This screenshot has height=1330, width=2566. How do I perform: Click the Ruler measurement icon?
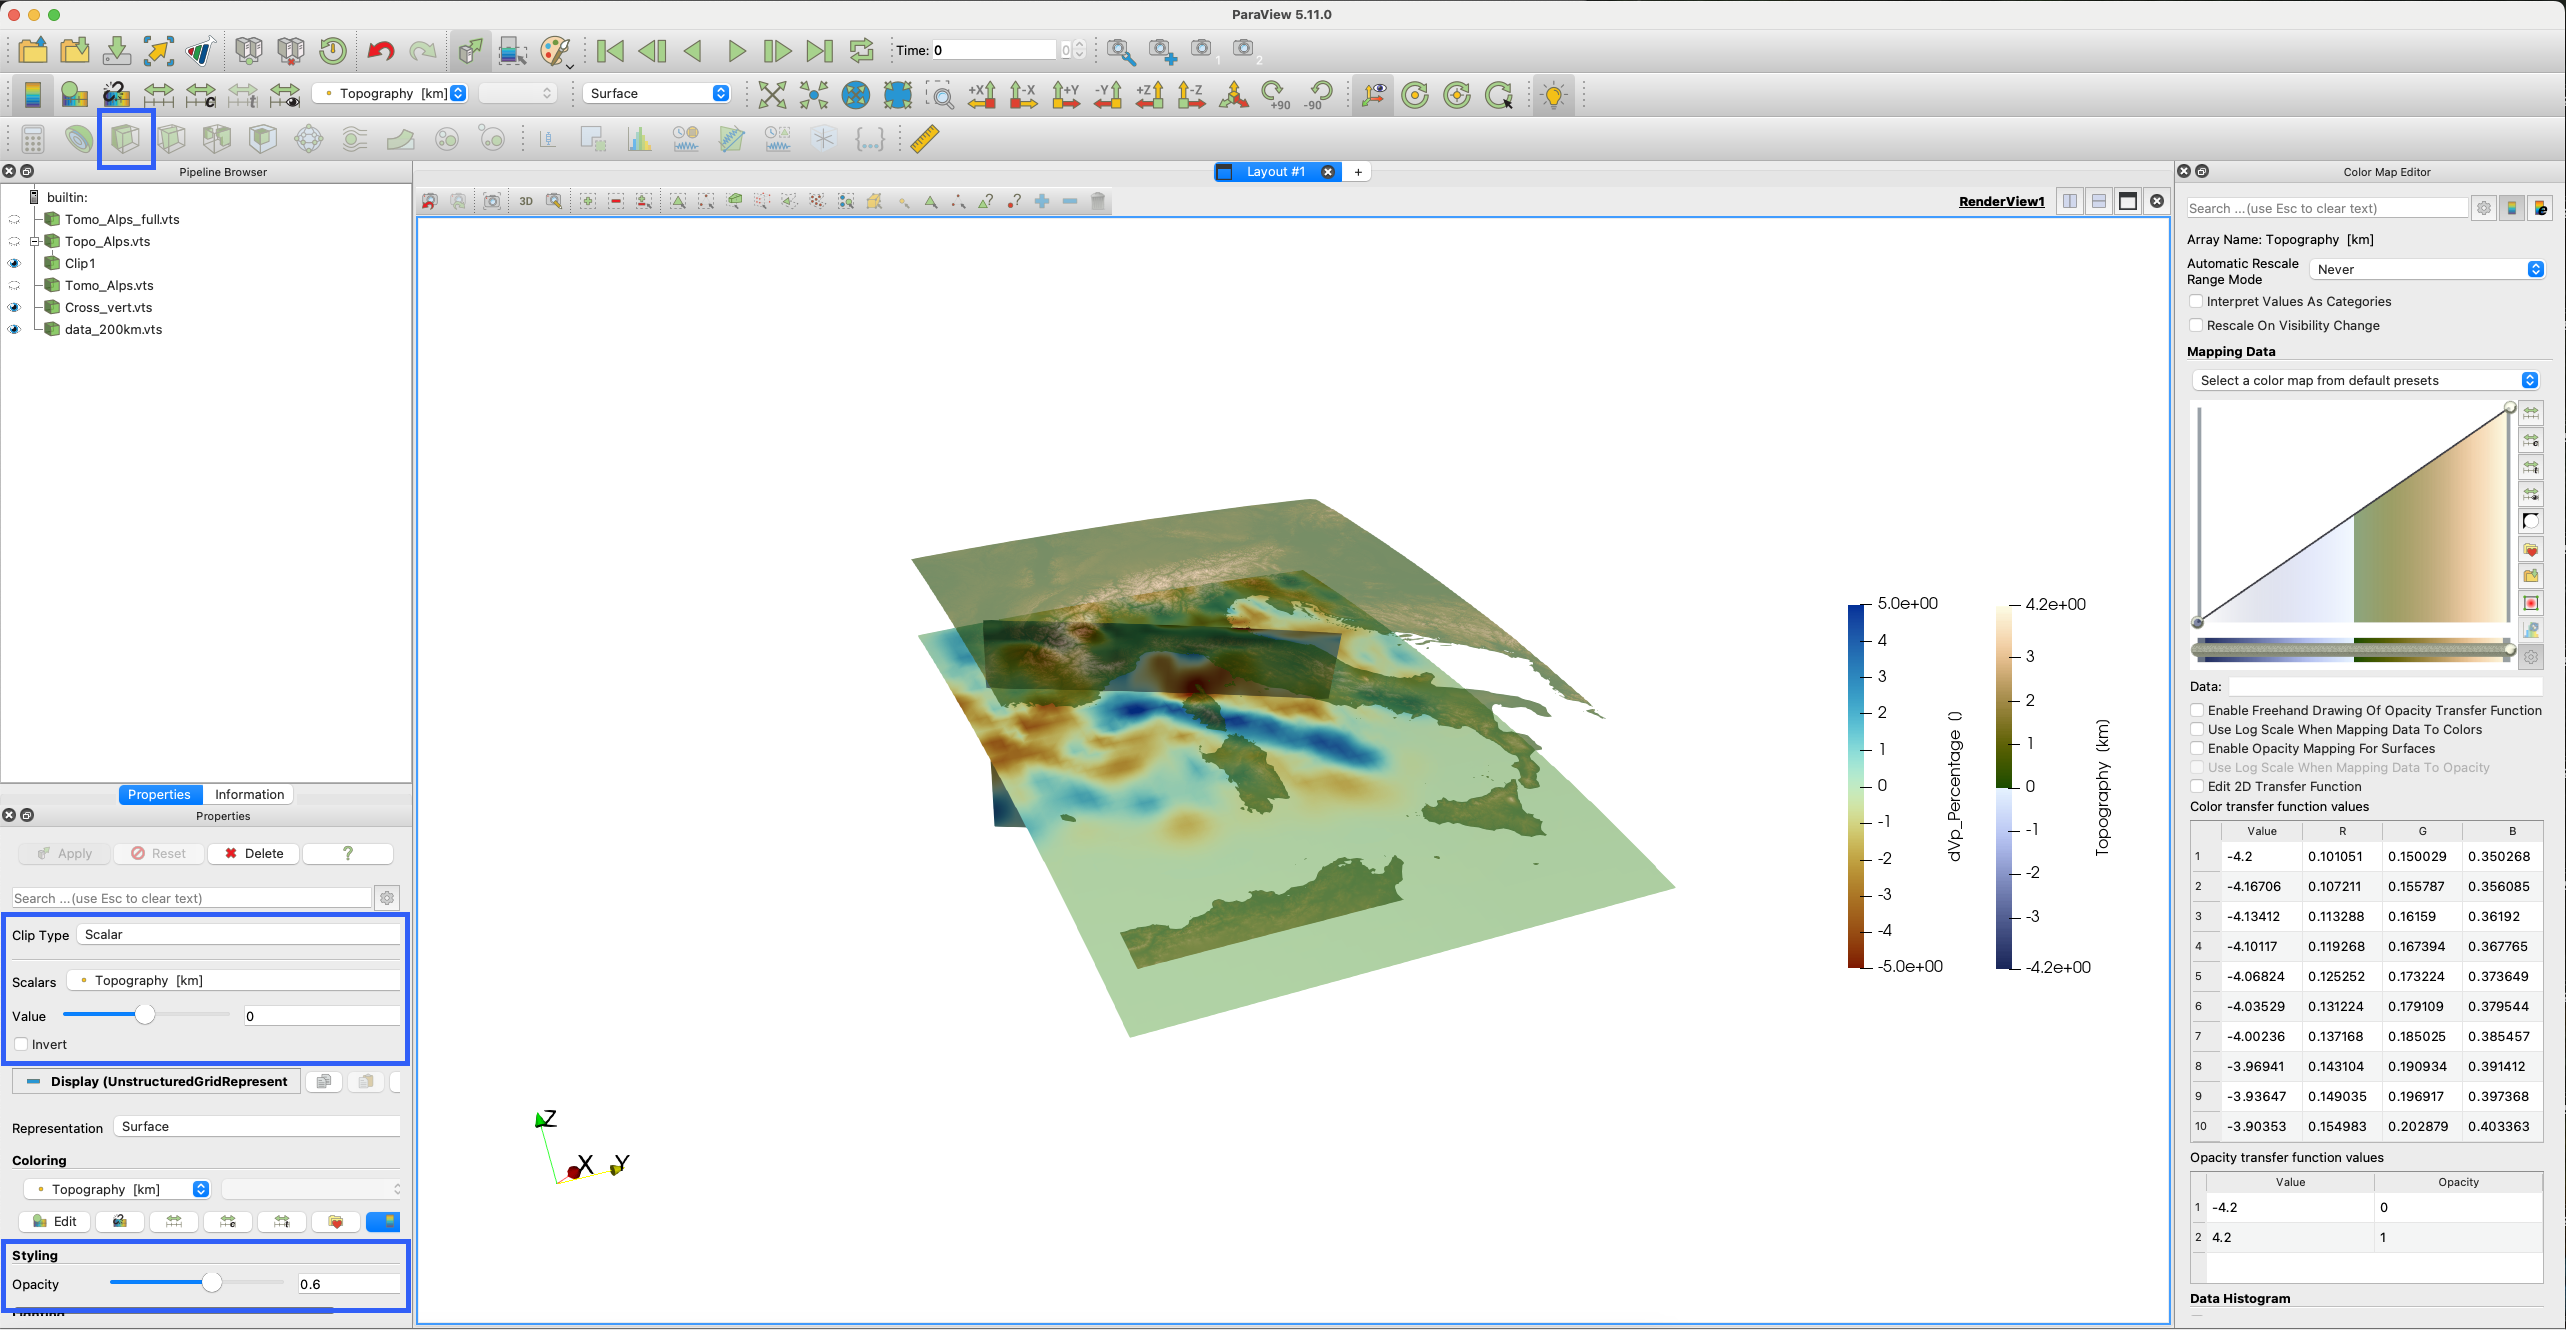pos(924,139)
